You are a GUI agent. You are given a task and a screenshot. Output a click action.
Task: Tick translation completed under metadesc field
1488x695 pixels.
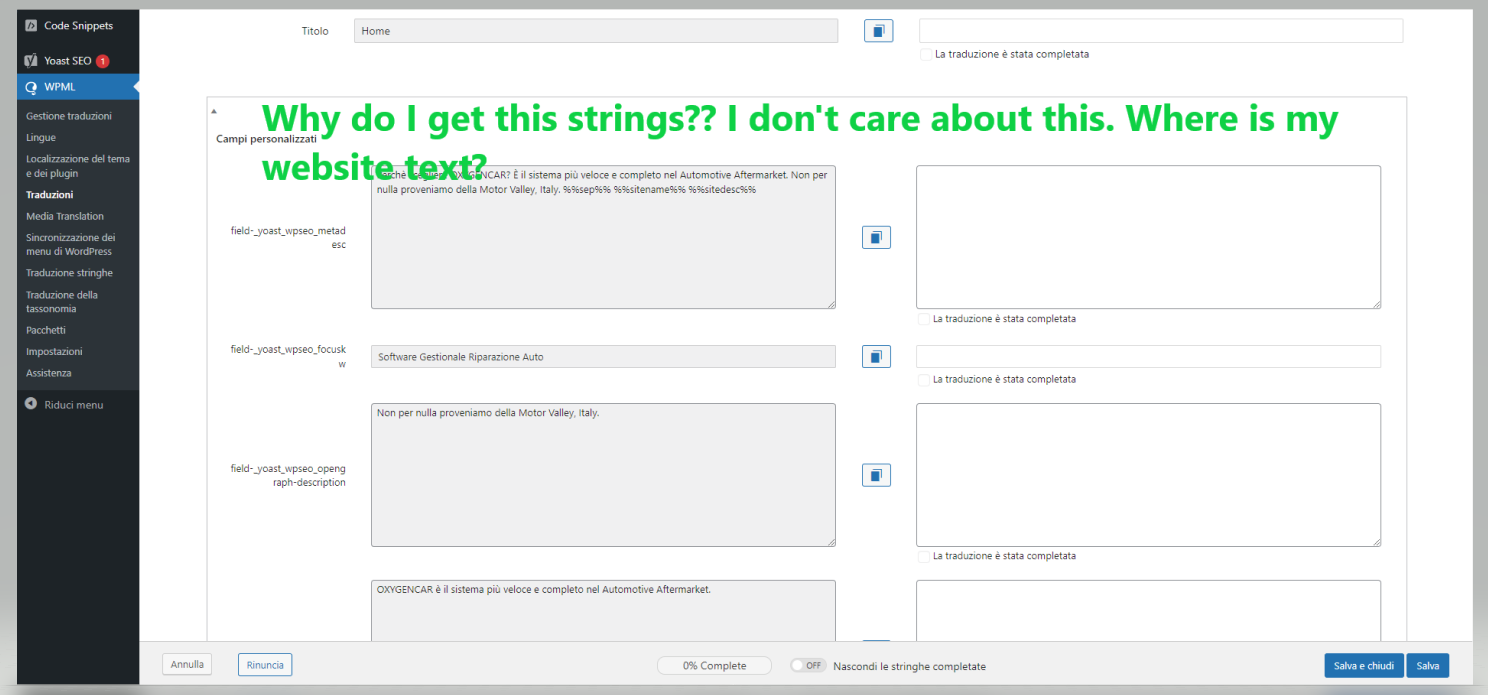click(x=924, y=319)
